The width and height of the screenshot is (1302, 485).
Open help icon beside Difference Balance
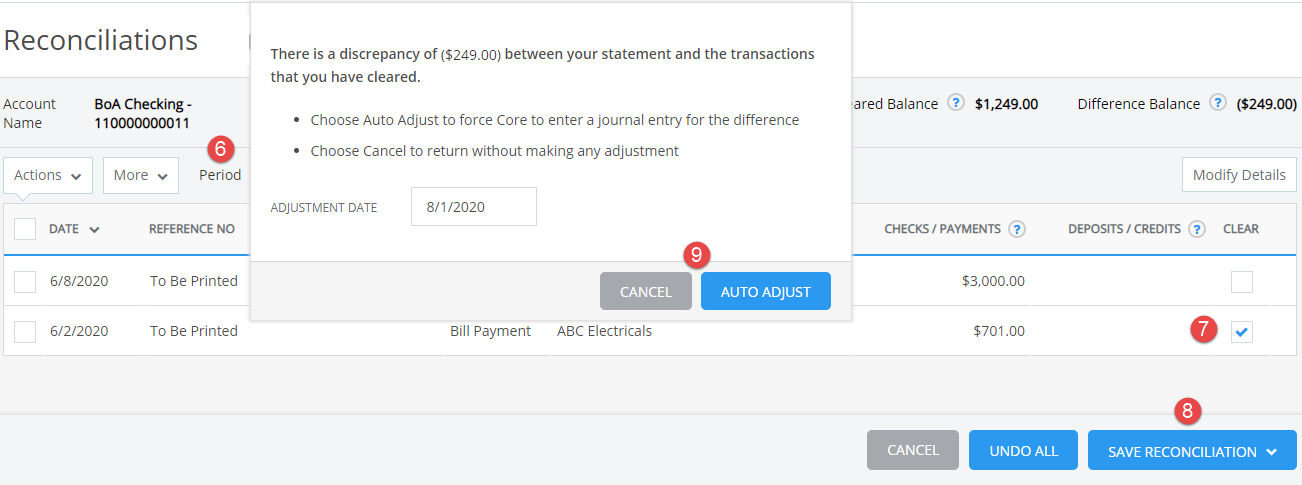tap(1218, 103)
